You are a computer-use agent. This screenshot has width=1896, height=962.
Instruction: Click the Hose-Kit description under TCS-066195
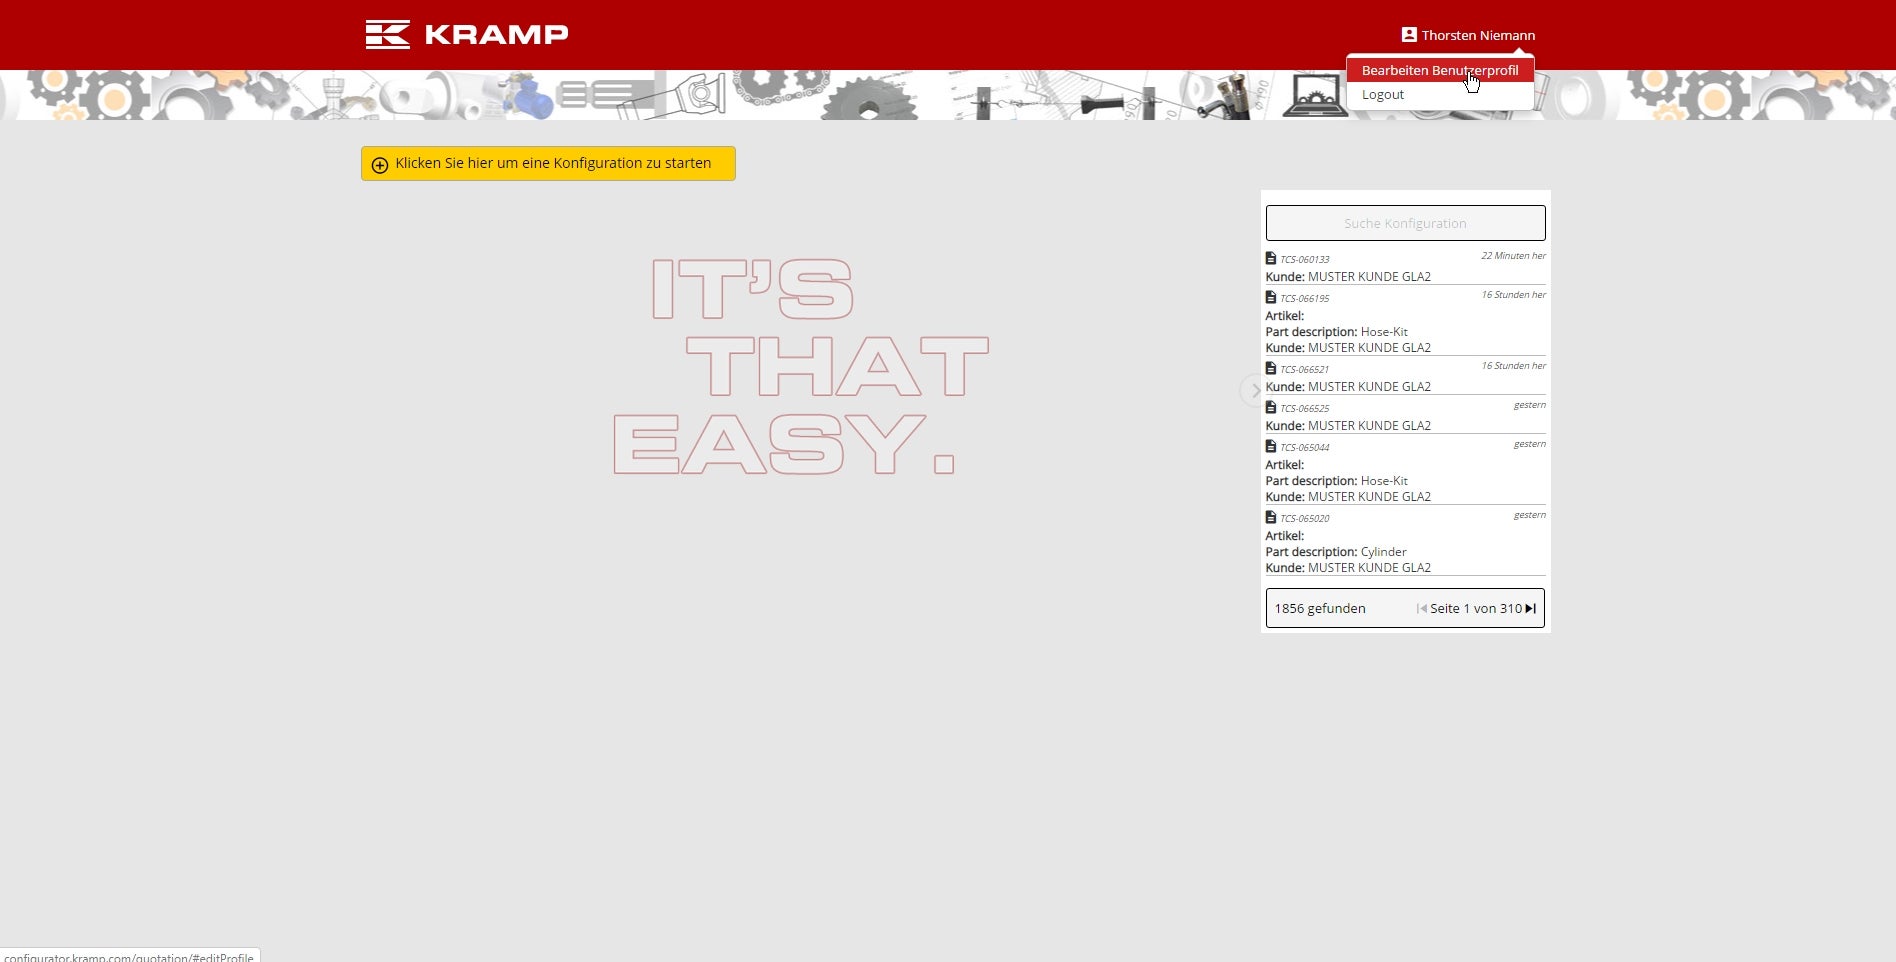click(1384, 332)
